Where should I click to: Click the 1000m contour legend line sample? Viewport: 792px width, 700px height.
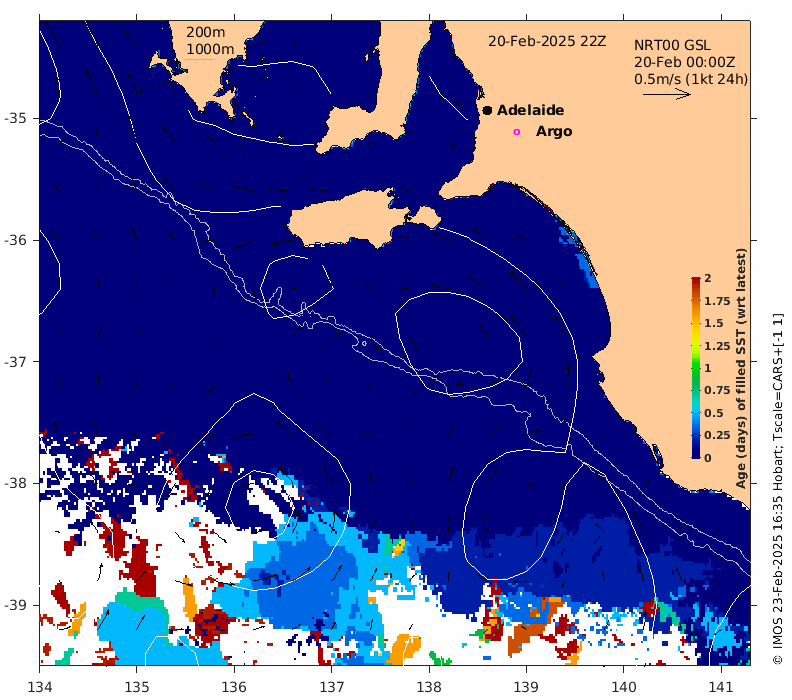coord(200,60)
